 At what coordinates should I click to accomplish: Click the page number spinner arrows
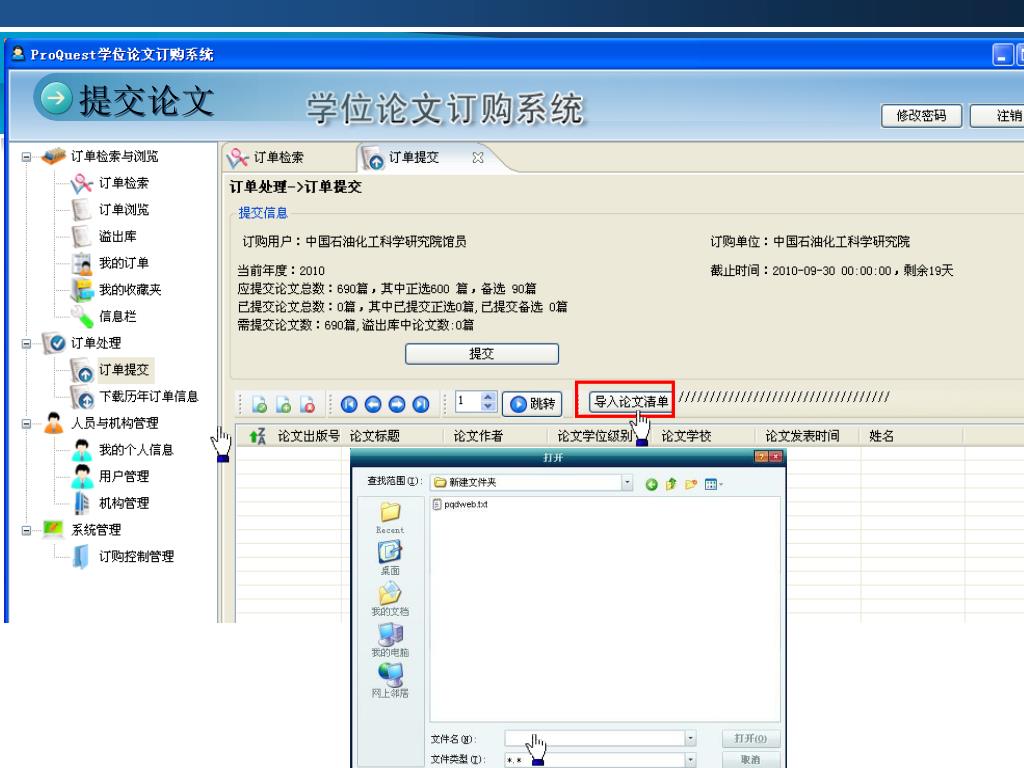(x=488, y=401)
